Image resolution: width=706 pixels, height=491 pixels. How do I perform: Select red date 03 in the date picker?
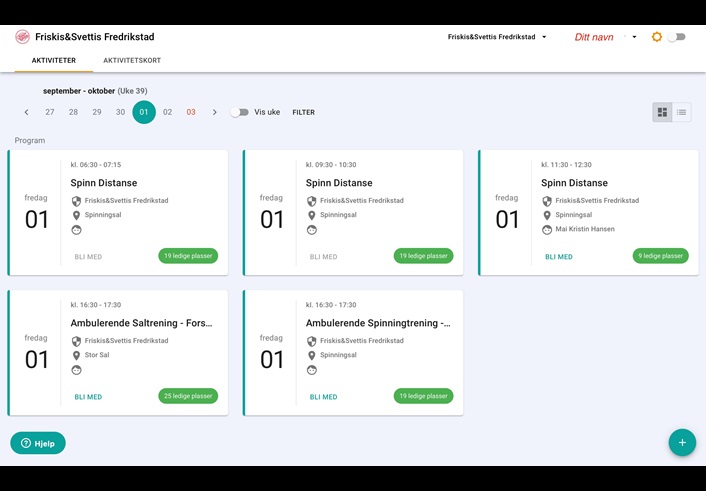(191, 112)
